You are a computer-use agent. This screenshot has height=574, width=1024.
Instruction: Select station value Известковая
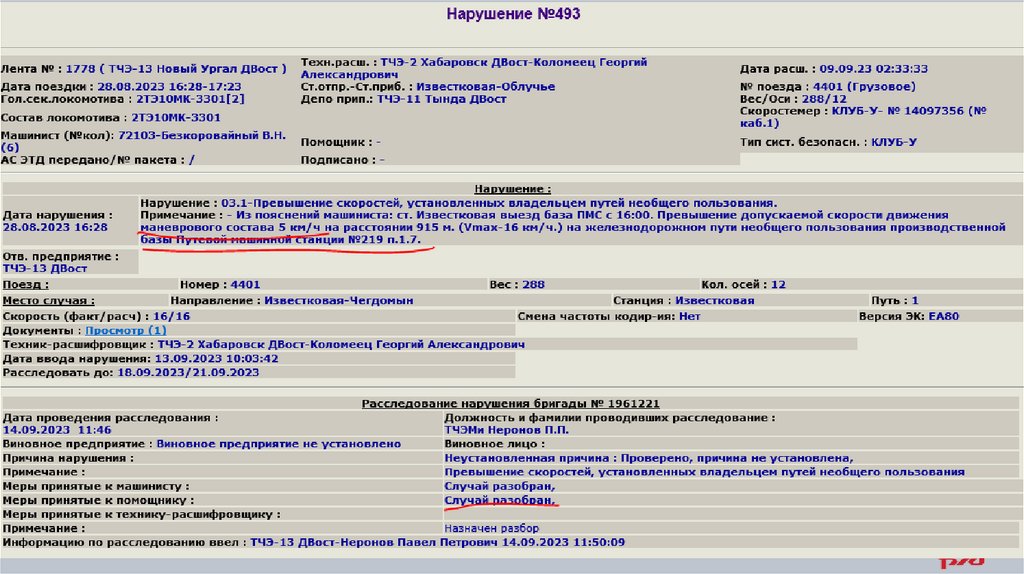click(714, 300)
